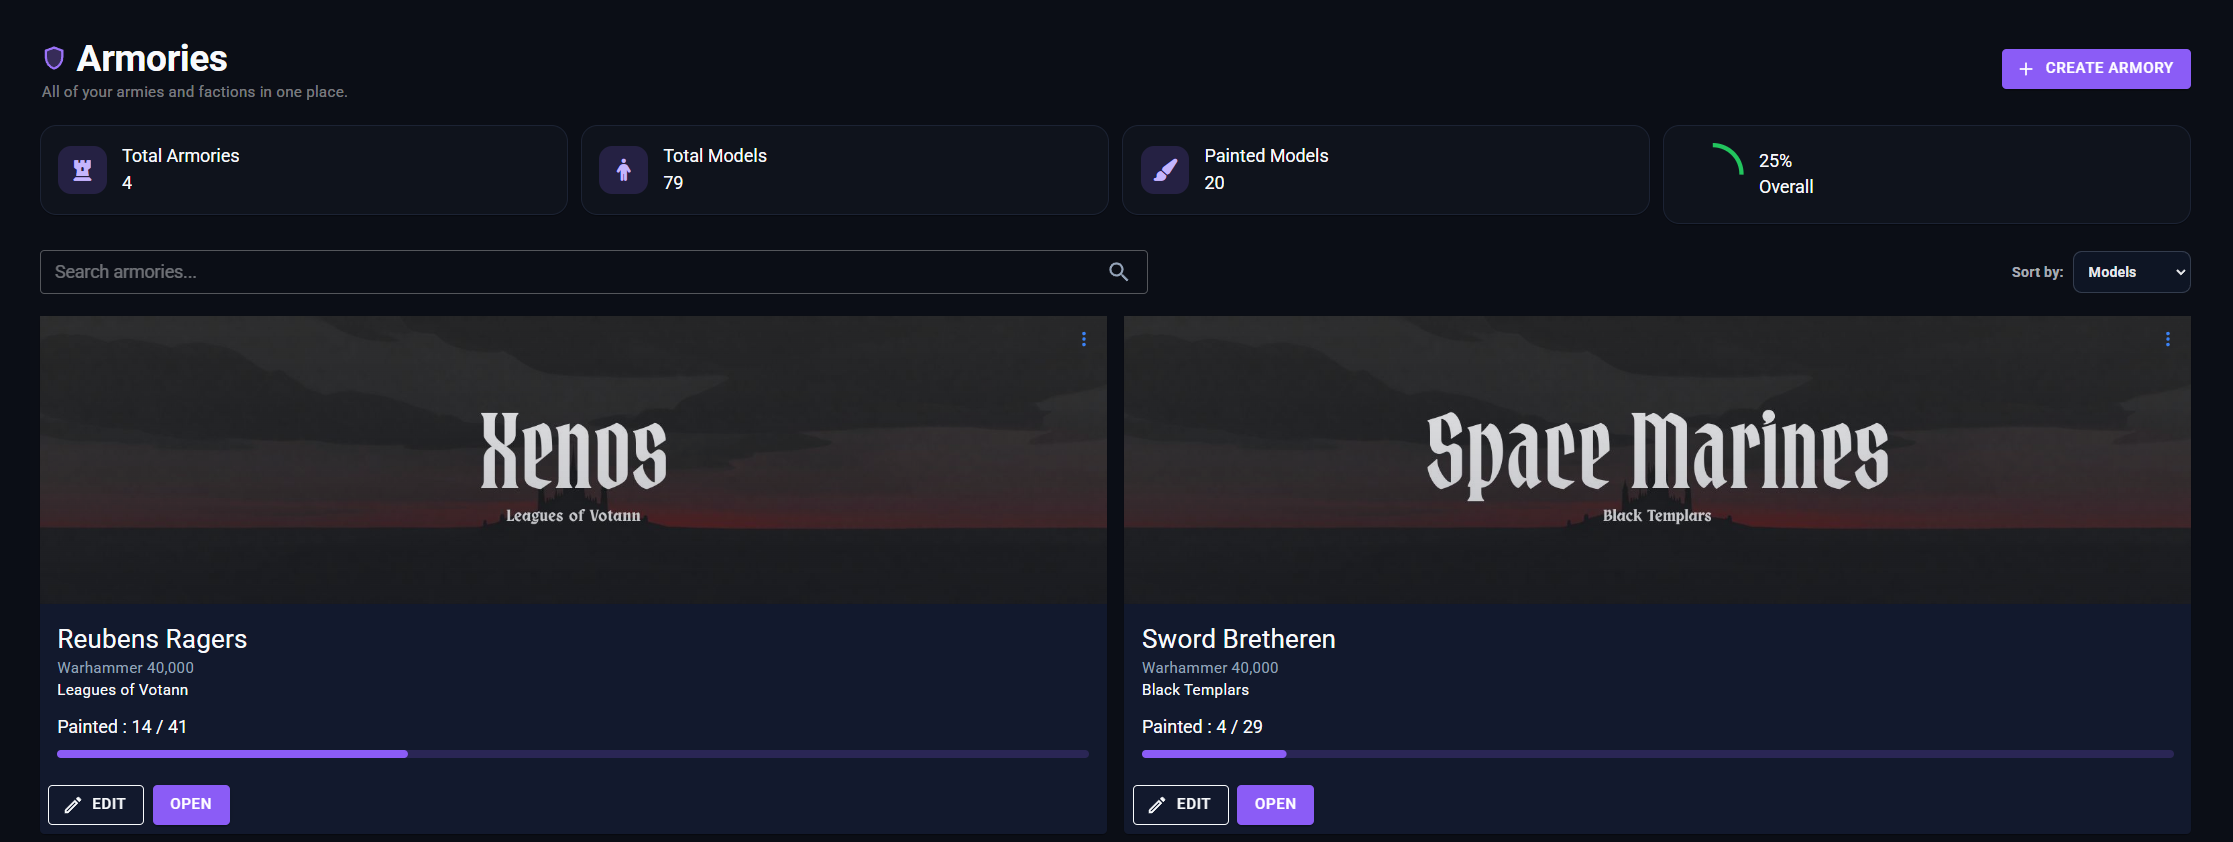The image size is (2233, 842).
Task: Click pencil icon on Sword Bretheren Edit
Action: [x=1157, y=805]
